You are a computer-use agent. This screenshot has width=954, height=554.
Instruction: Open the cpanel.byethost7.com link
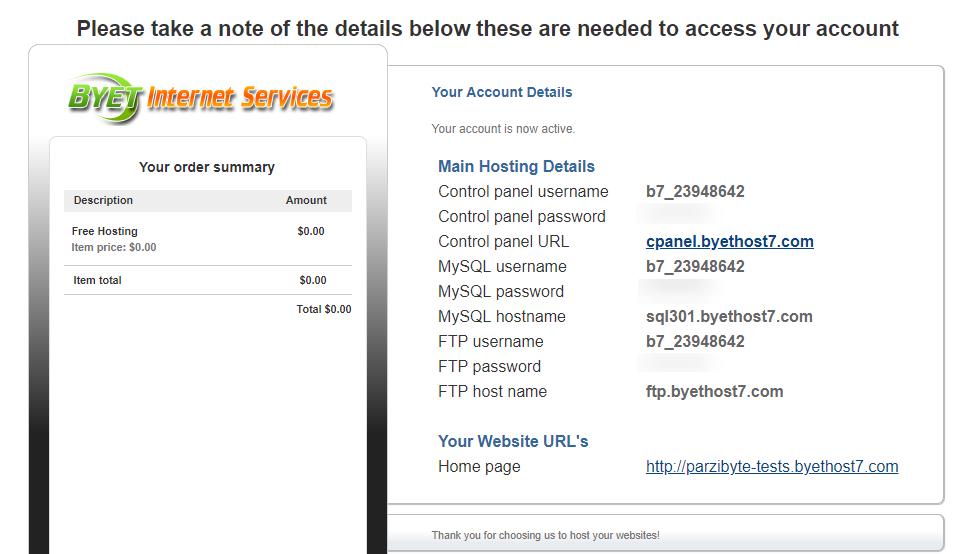point(729,241)
